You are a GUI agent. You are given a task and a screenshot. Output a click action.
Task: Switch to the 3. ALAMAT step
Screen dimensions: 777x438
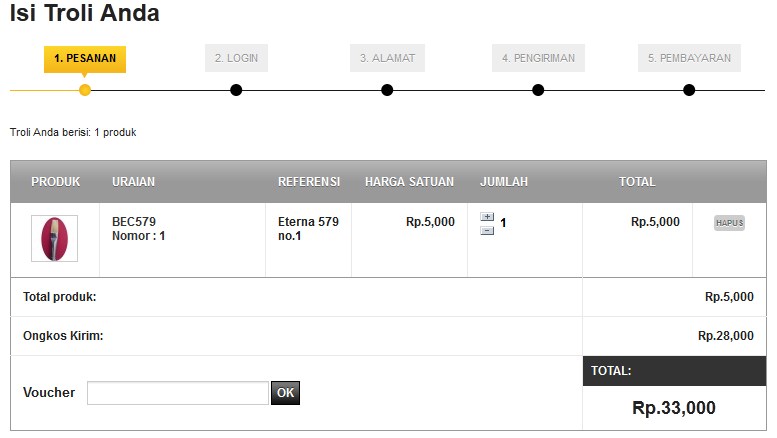387,58
